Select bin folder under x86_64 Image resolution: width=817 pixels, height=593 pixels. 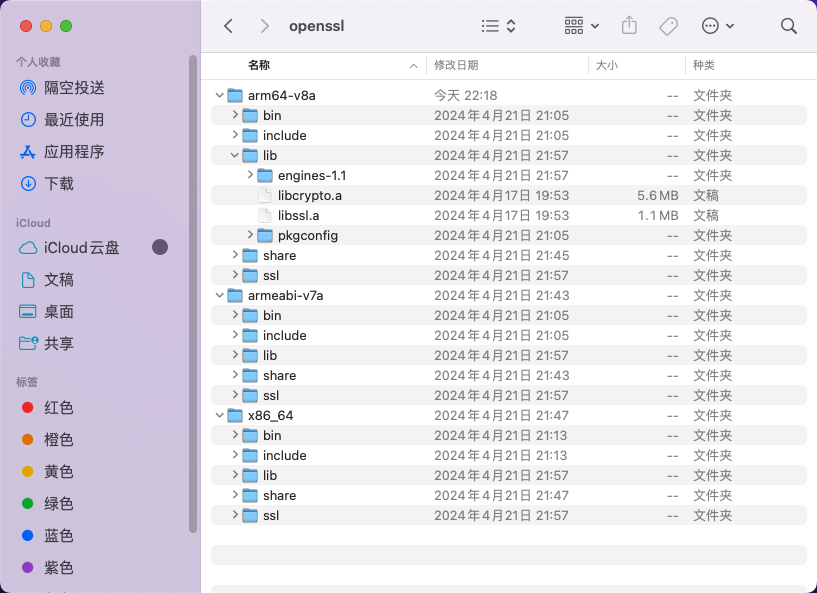509,435
